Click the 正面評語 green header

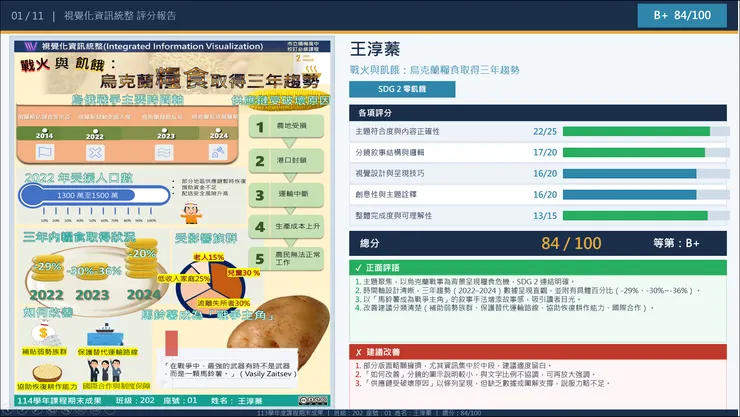[538, 267]
